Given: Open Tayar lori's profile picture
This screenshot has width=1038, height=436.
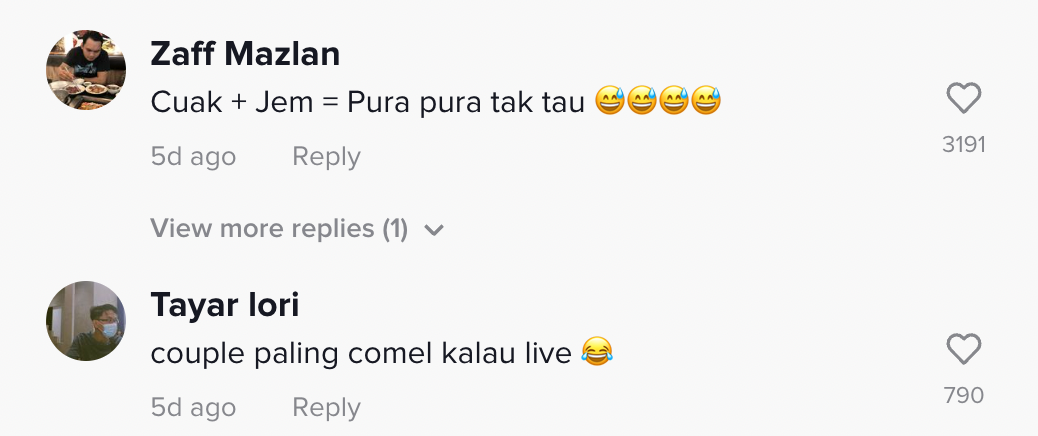Looking at the screenshot, I should 86,320.
